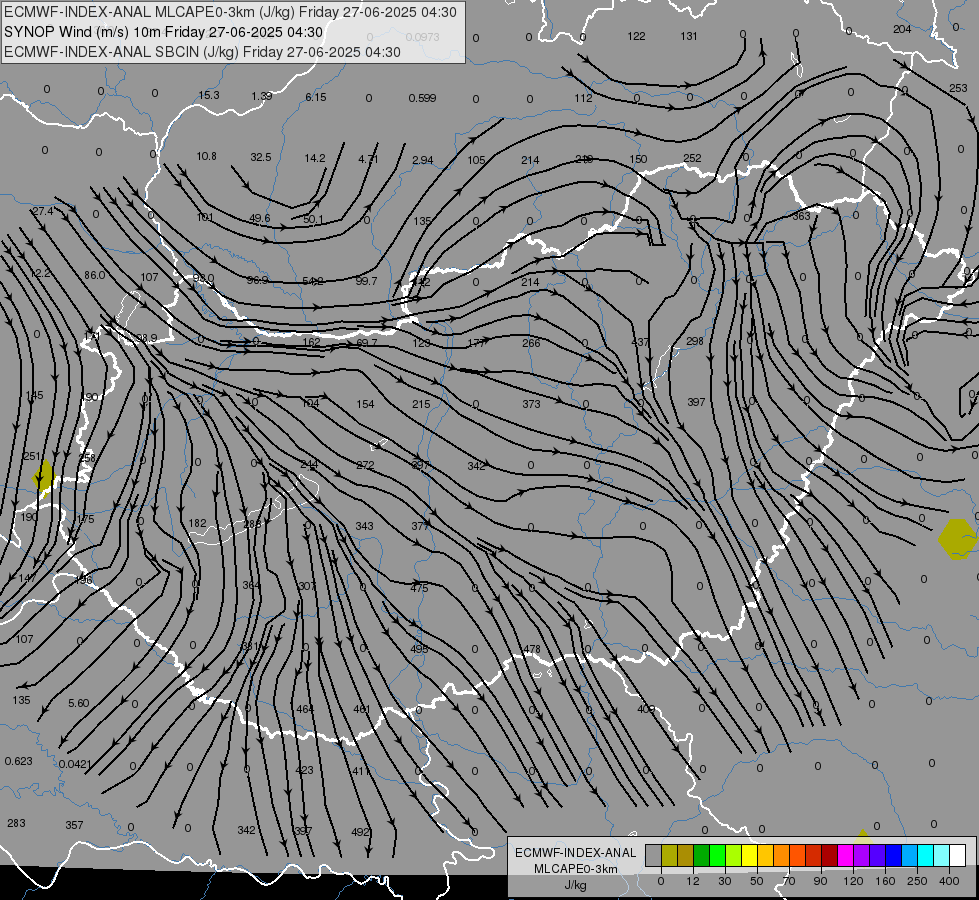Viewport: 979px width, 900px height.
Task: Click the legend title ECMWF-INDEX-ANAL
Action: (x=576, y=853)
